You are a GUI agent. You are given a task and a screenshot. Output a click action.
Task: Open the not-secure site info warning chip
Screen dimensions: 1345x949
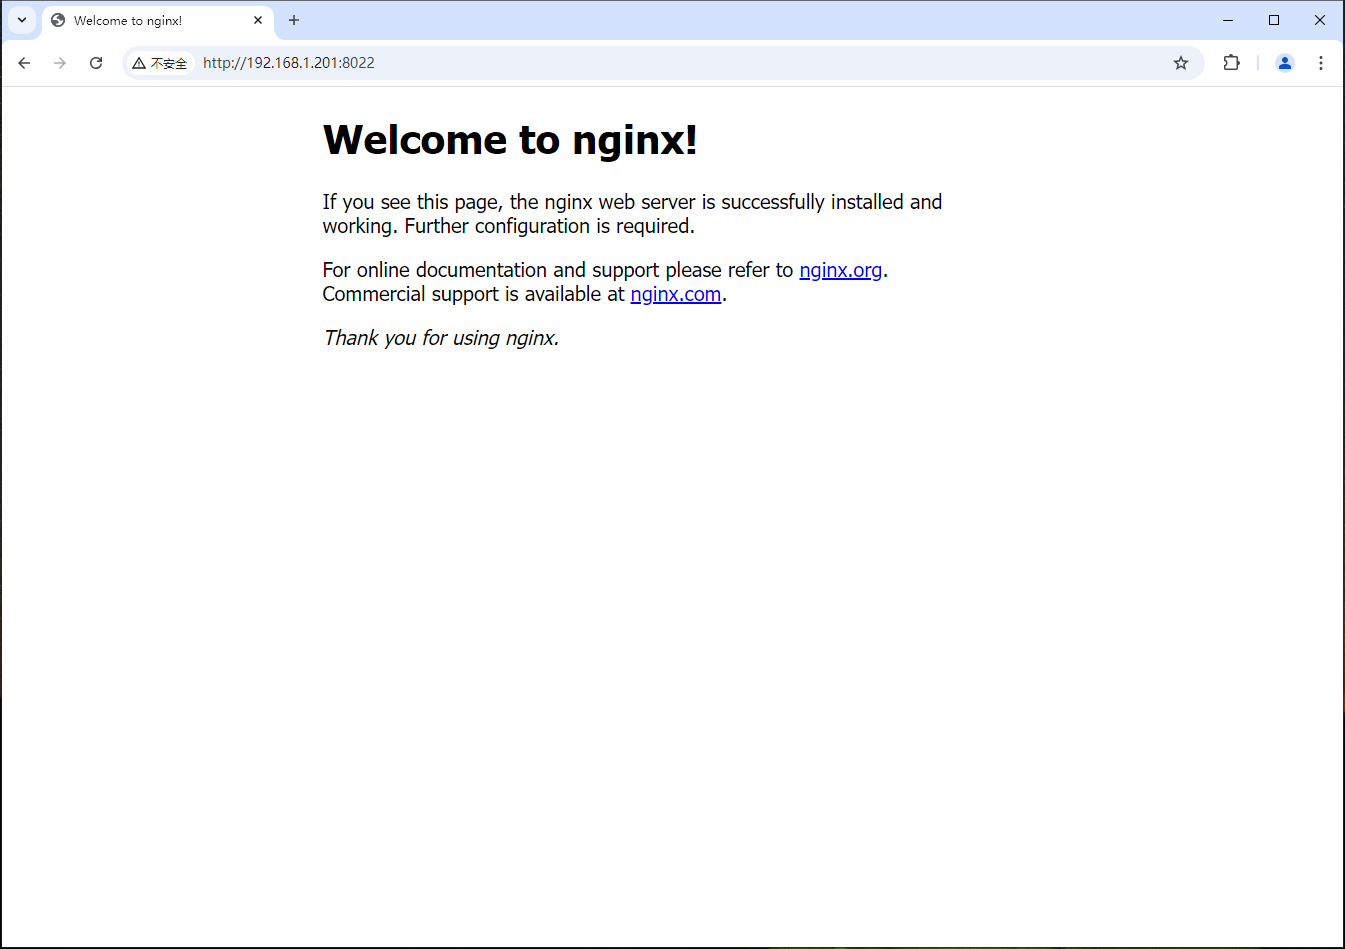coord(160,63)
